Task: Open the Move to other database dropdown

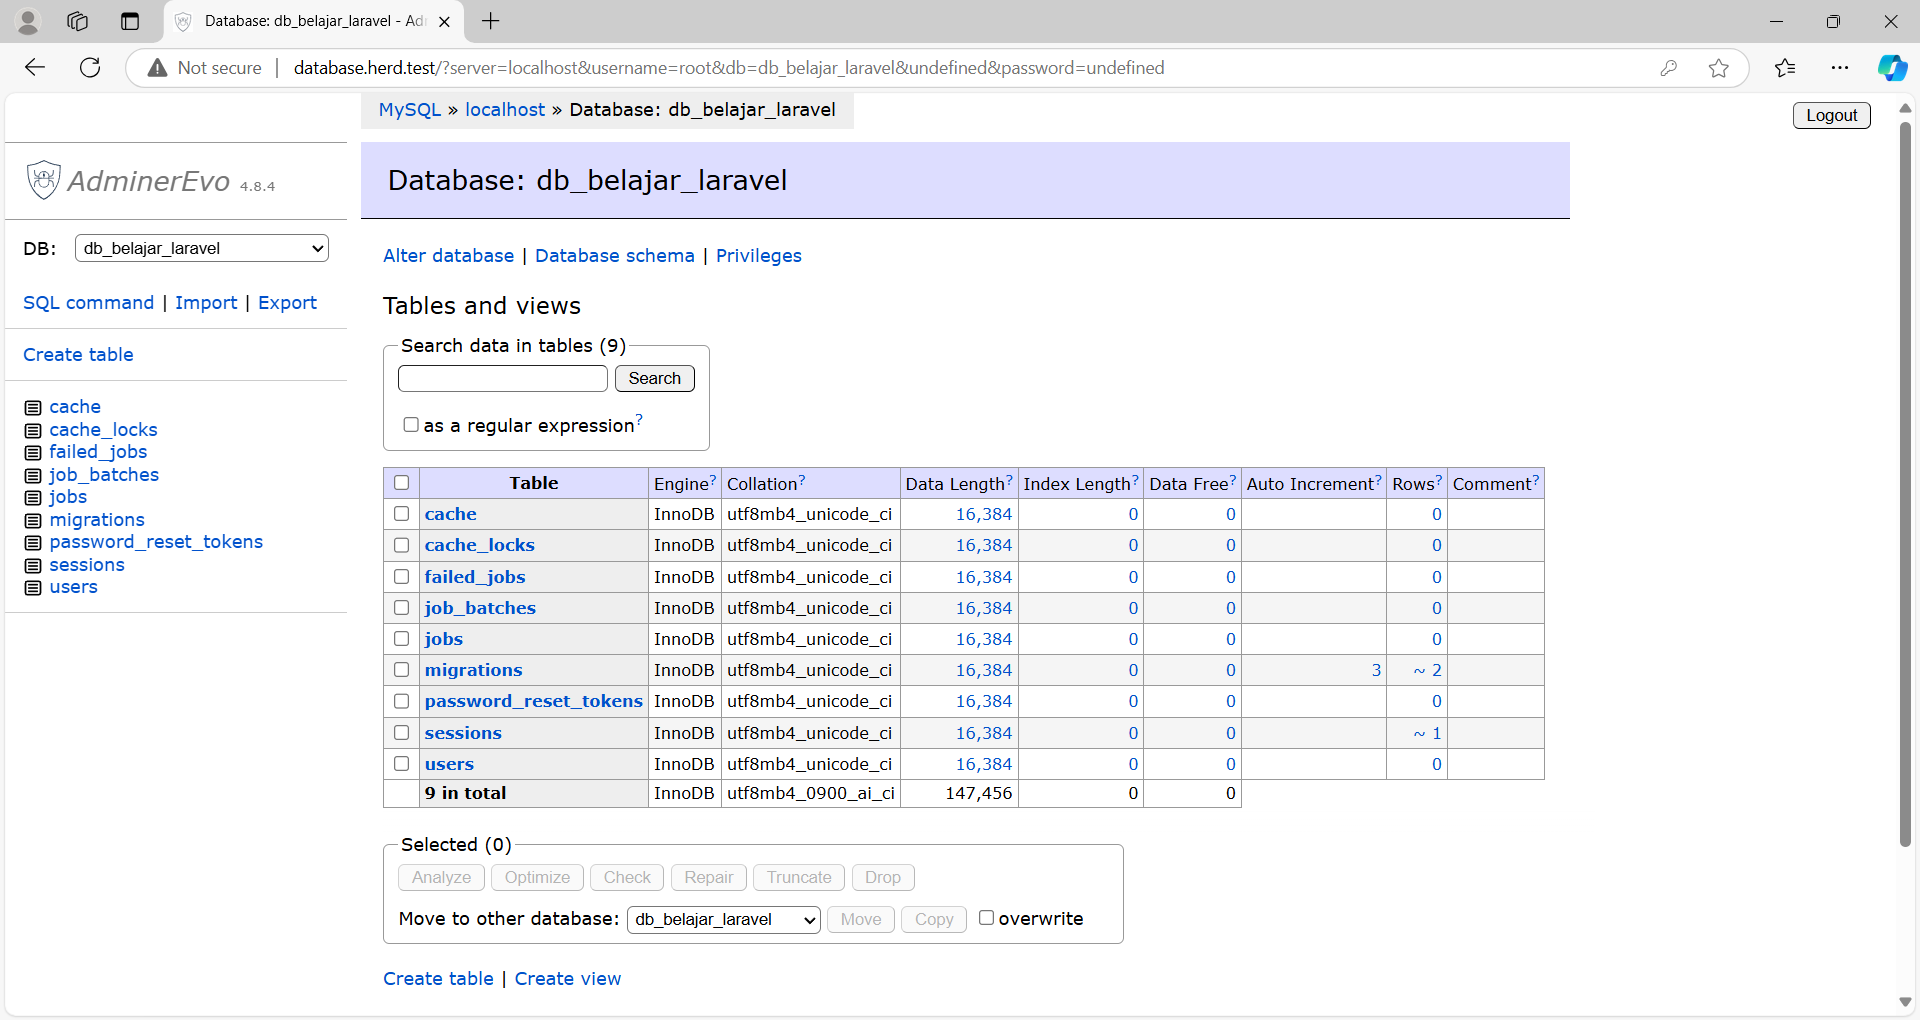Action: 722,919
